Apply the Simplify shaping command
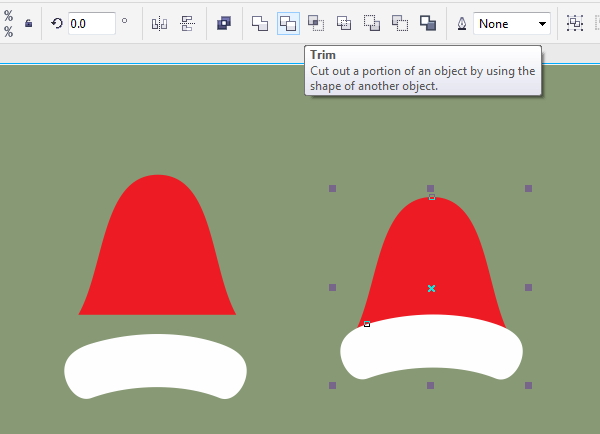The image size is (600, 434). pos(344,24)
